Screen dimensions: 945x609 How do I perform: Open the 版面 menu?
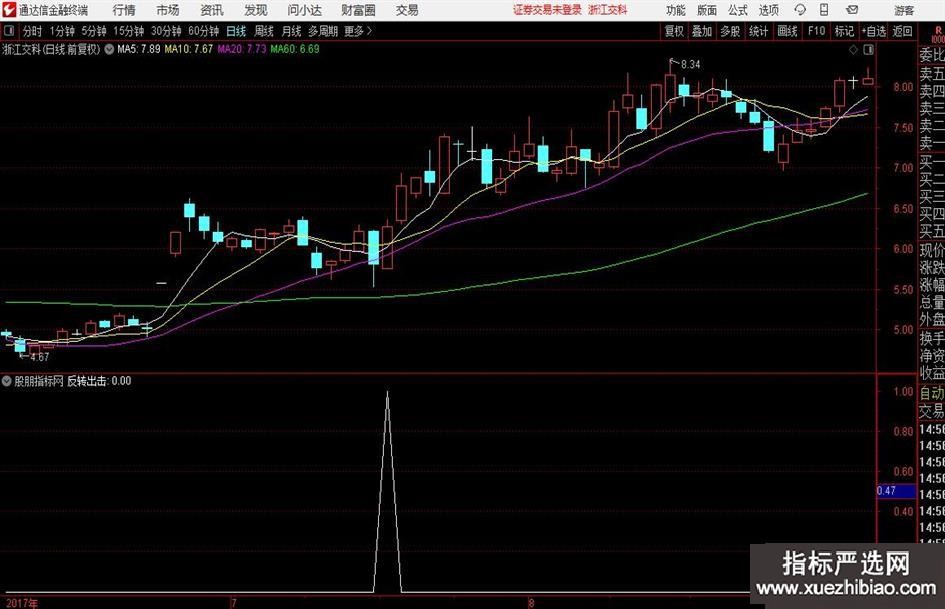[x=706, y=10]
